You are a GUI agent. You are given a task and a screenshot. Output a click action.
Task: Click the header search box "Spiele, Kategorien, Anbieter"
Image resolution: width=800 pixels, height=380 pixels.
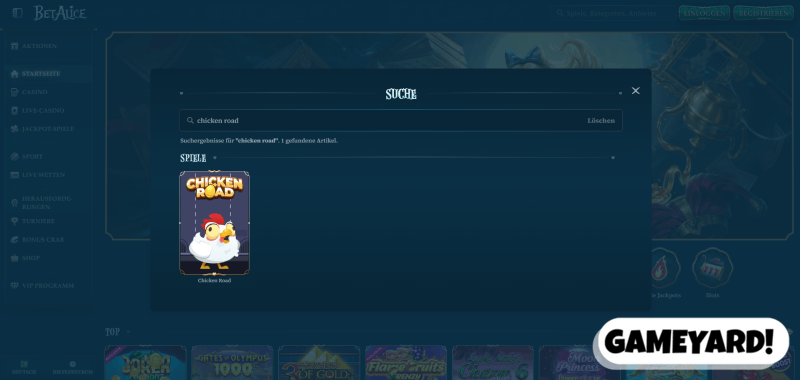(612, 13)
